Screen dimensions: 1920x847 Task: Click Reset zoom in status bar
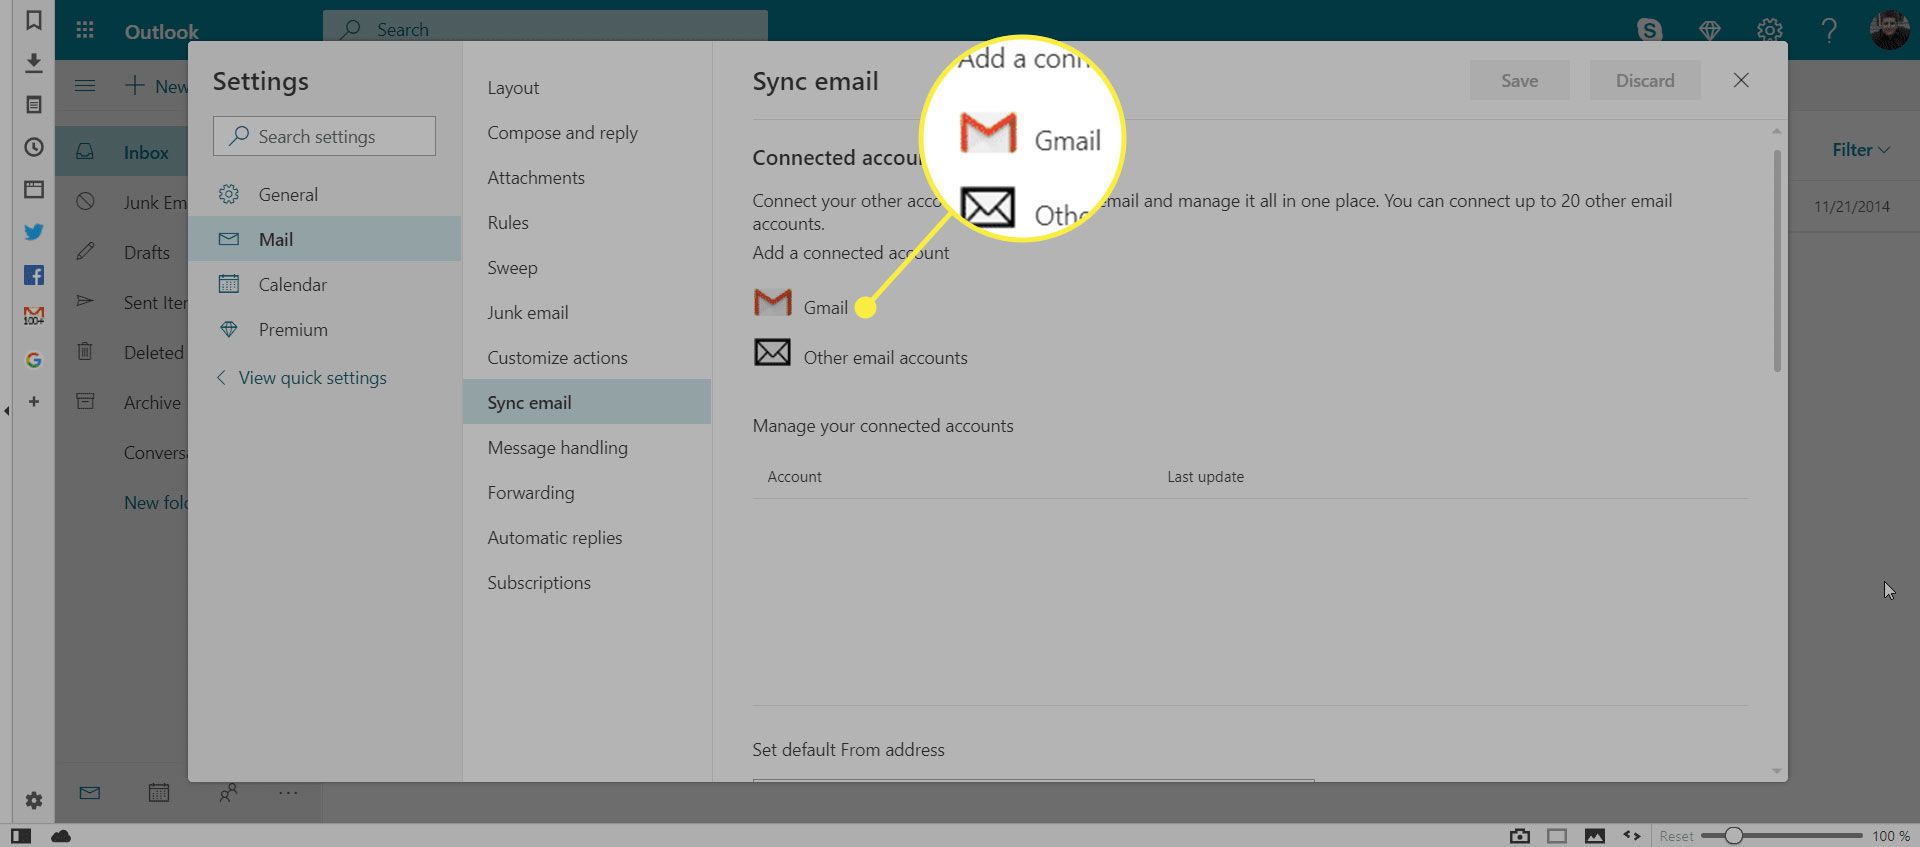(x=1676, y=836)
